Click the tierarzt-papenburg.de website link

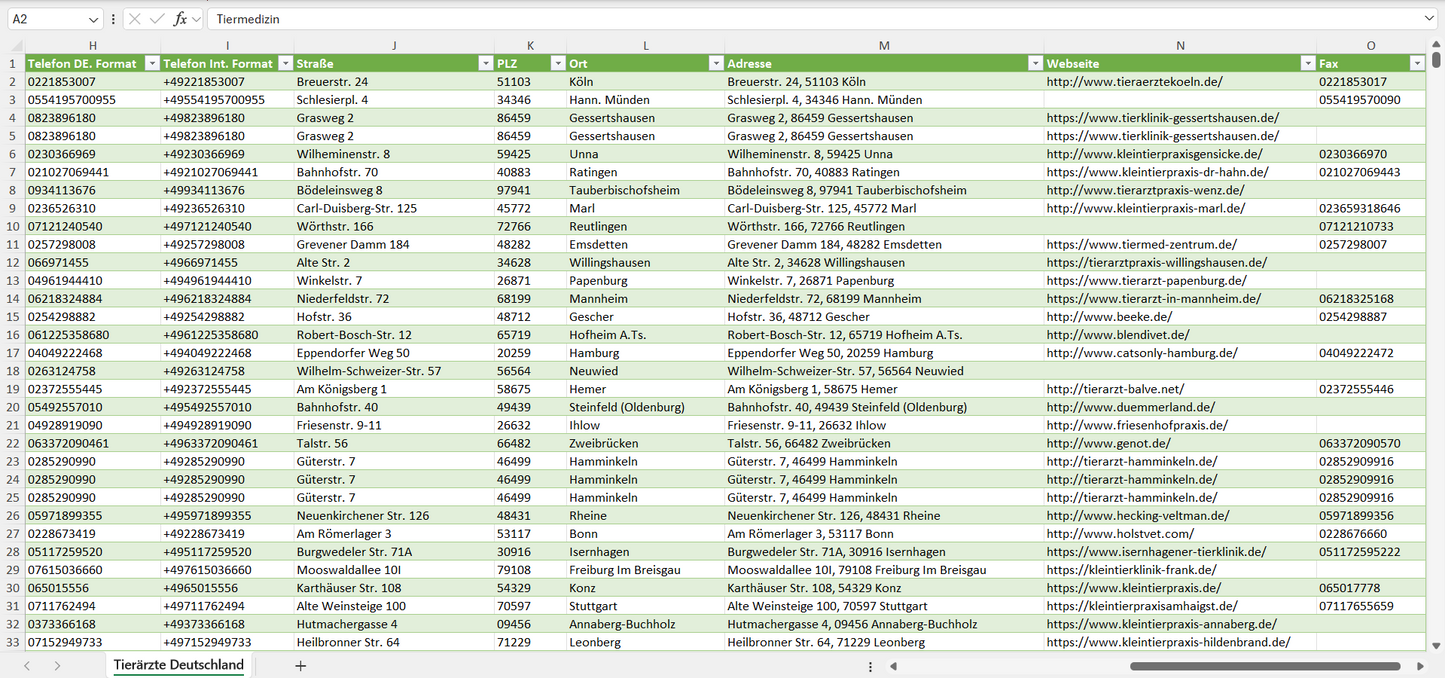[x=1147, y=280]
